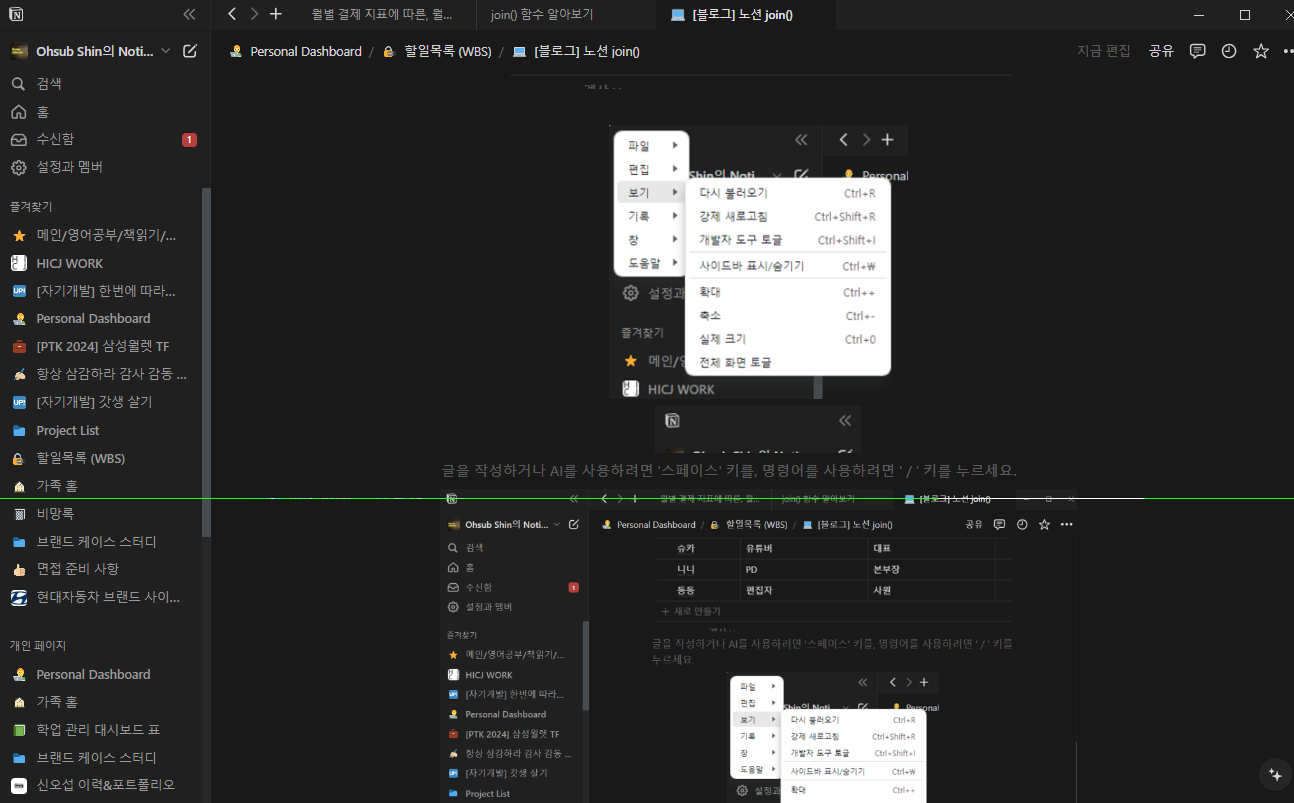Open the embedded image showing 전체 화면 토글 menu
This screenshot has width=1294, height=803.
coord(758,262)
